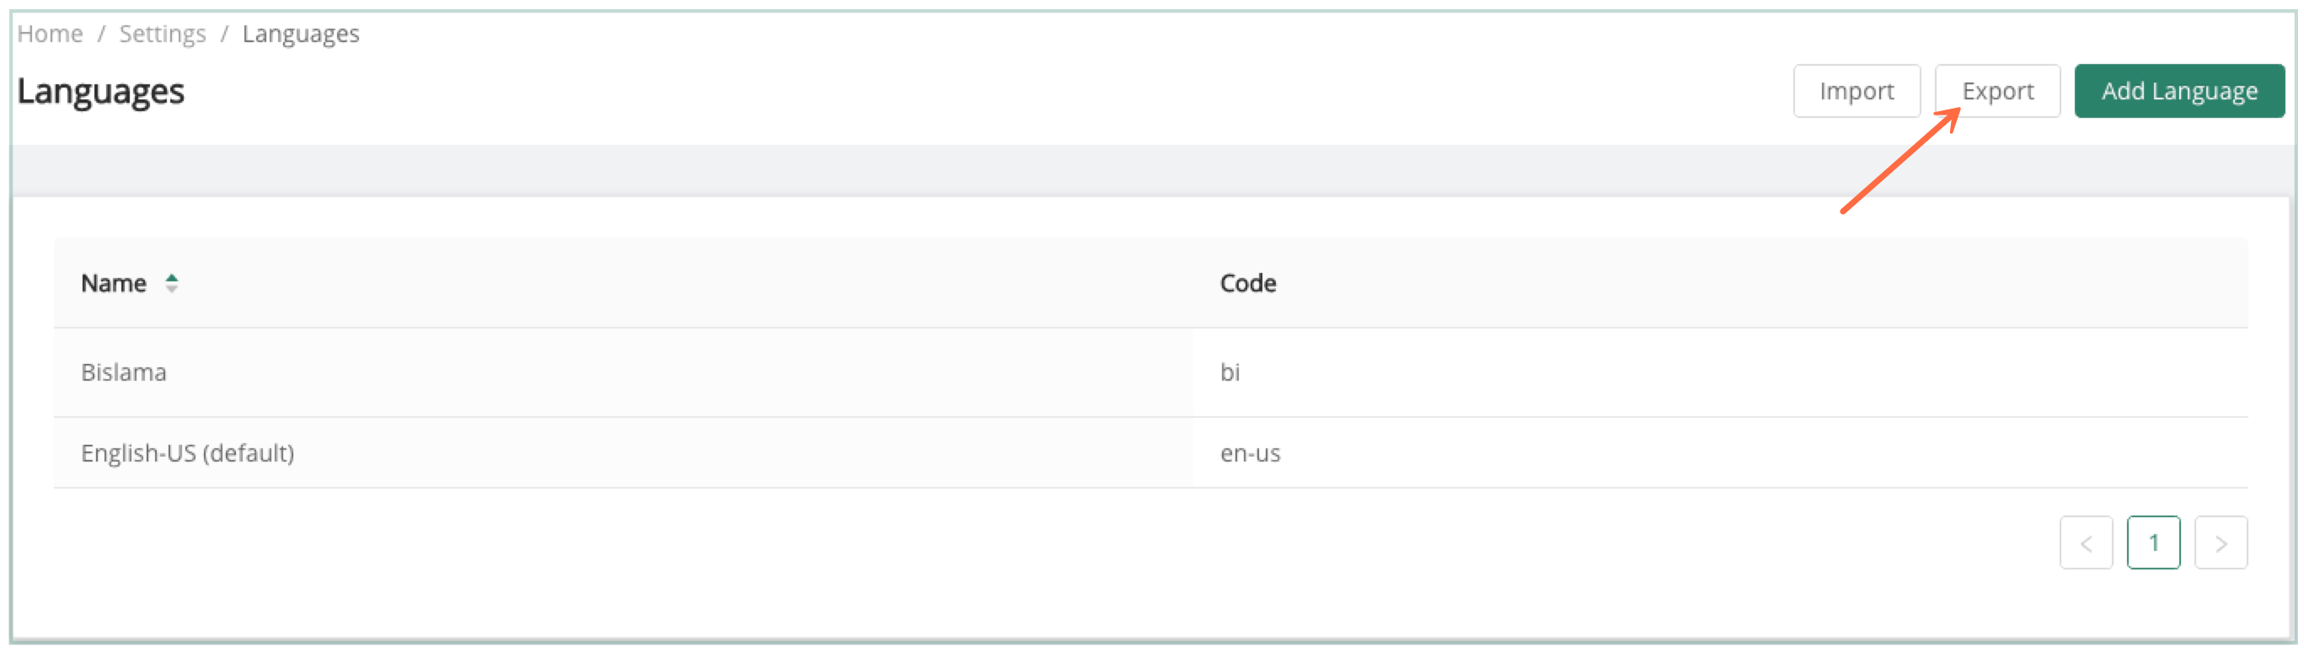Go to the previous page arrow
2304x652 pixels.
point(2086,543)
